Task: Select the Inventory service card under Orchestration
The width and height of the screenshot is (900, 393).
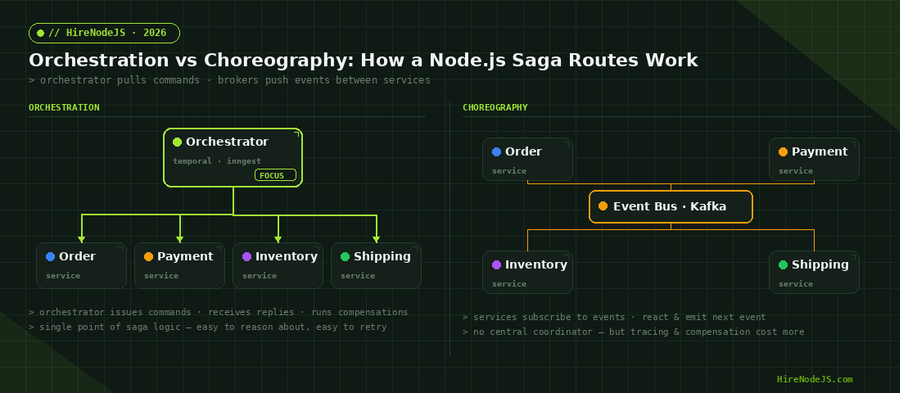Action: (277, 266)
